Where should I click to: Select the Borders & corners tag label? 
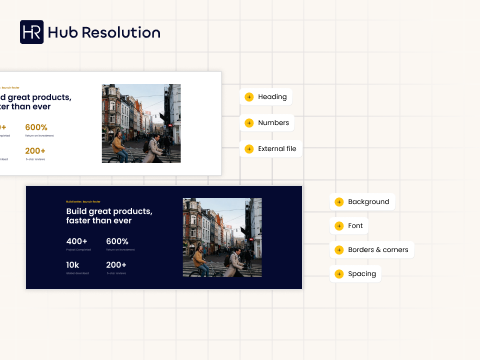tap(378, 250)
